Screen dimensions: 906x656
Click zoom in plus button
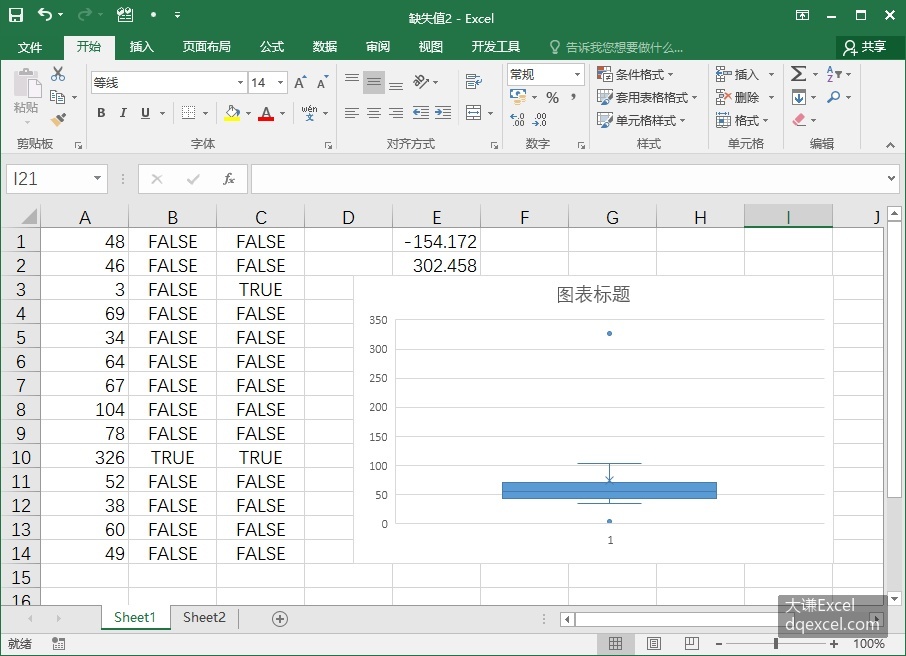834,643
